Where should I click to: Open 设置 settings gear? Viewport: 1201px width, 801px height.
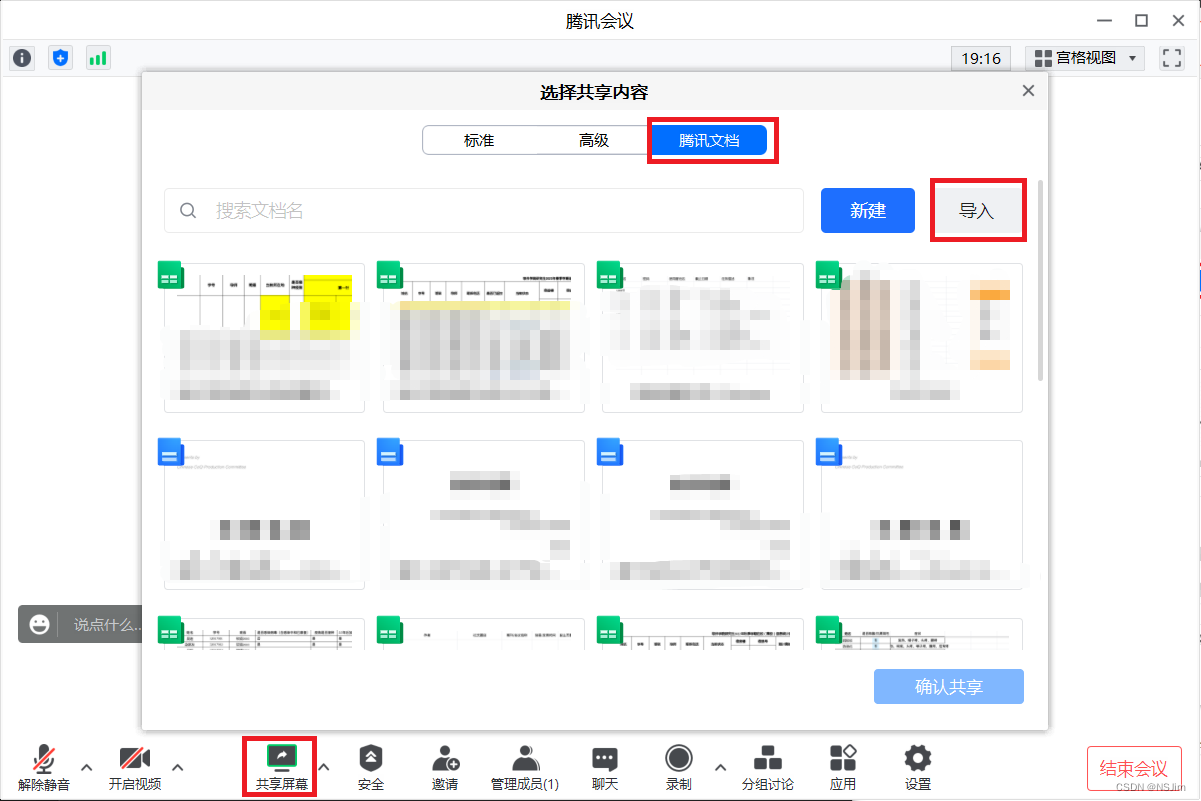(918, 768)
